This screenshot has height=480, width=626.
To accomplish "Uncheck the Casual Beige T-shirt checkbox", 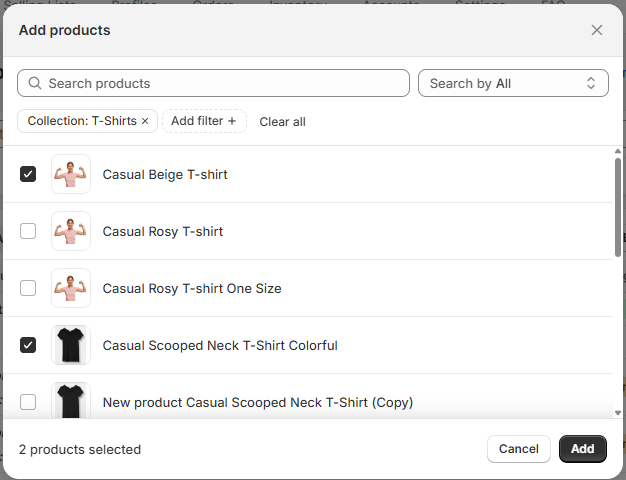I will coord(28,174).
